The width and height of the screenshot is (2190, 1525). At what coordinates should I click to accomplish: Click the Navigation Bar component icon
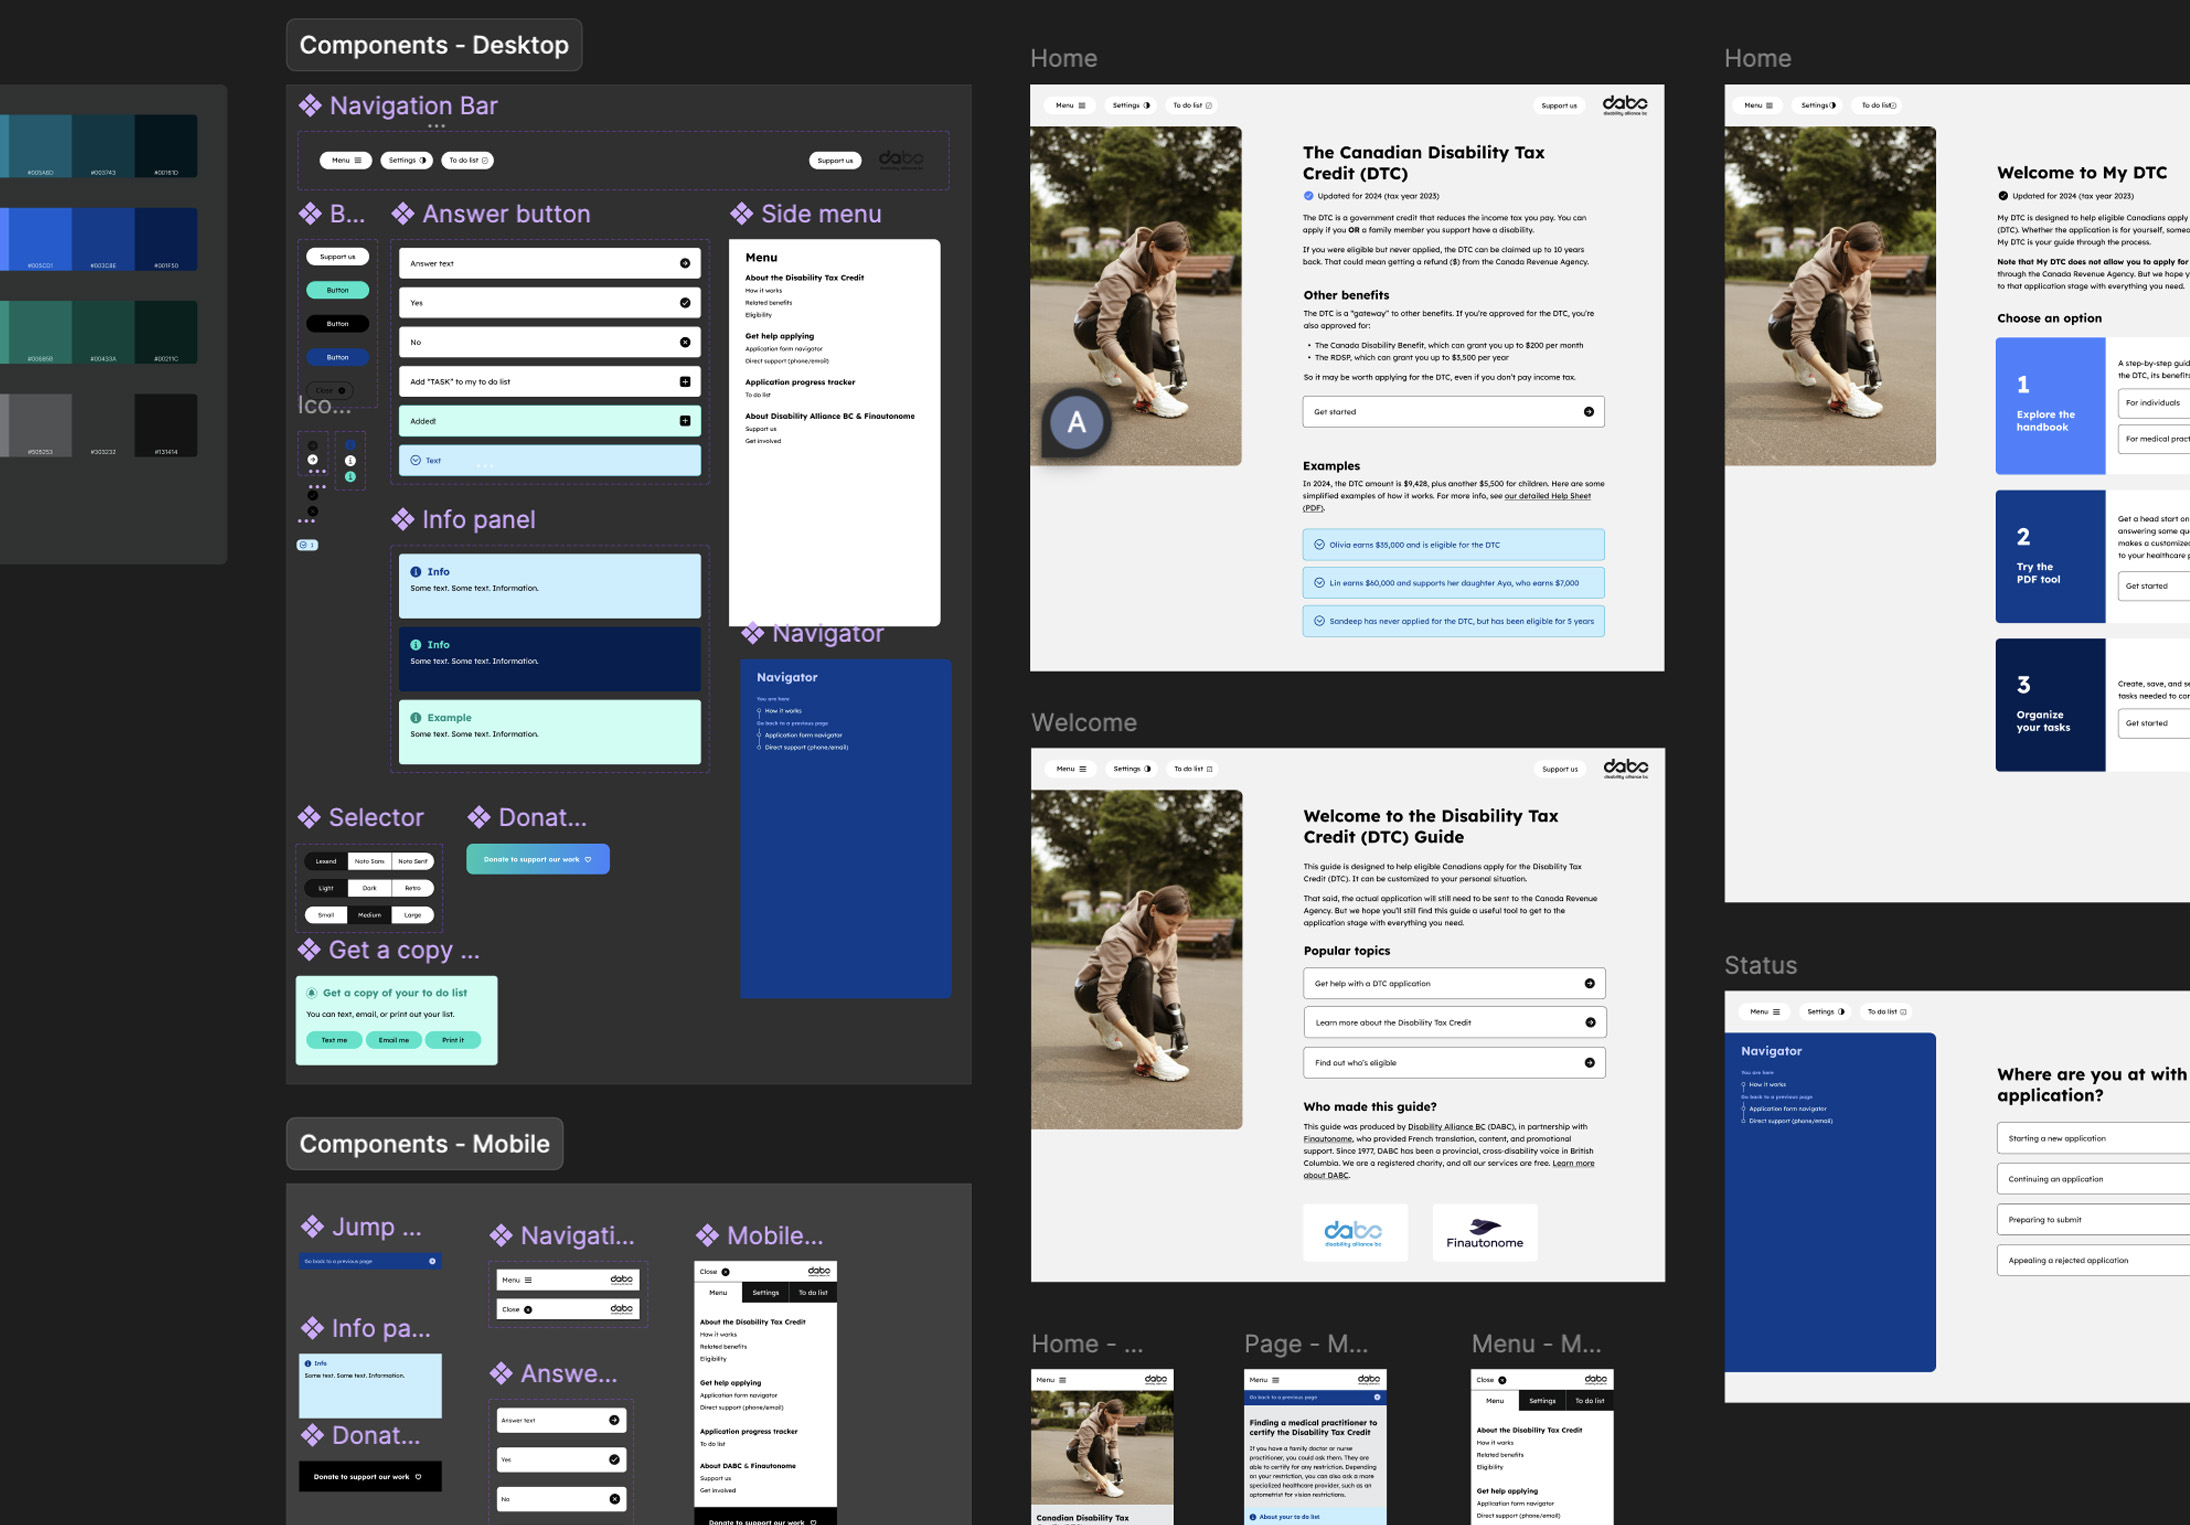[x=308, y=103]
